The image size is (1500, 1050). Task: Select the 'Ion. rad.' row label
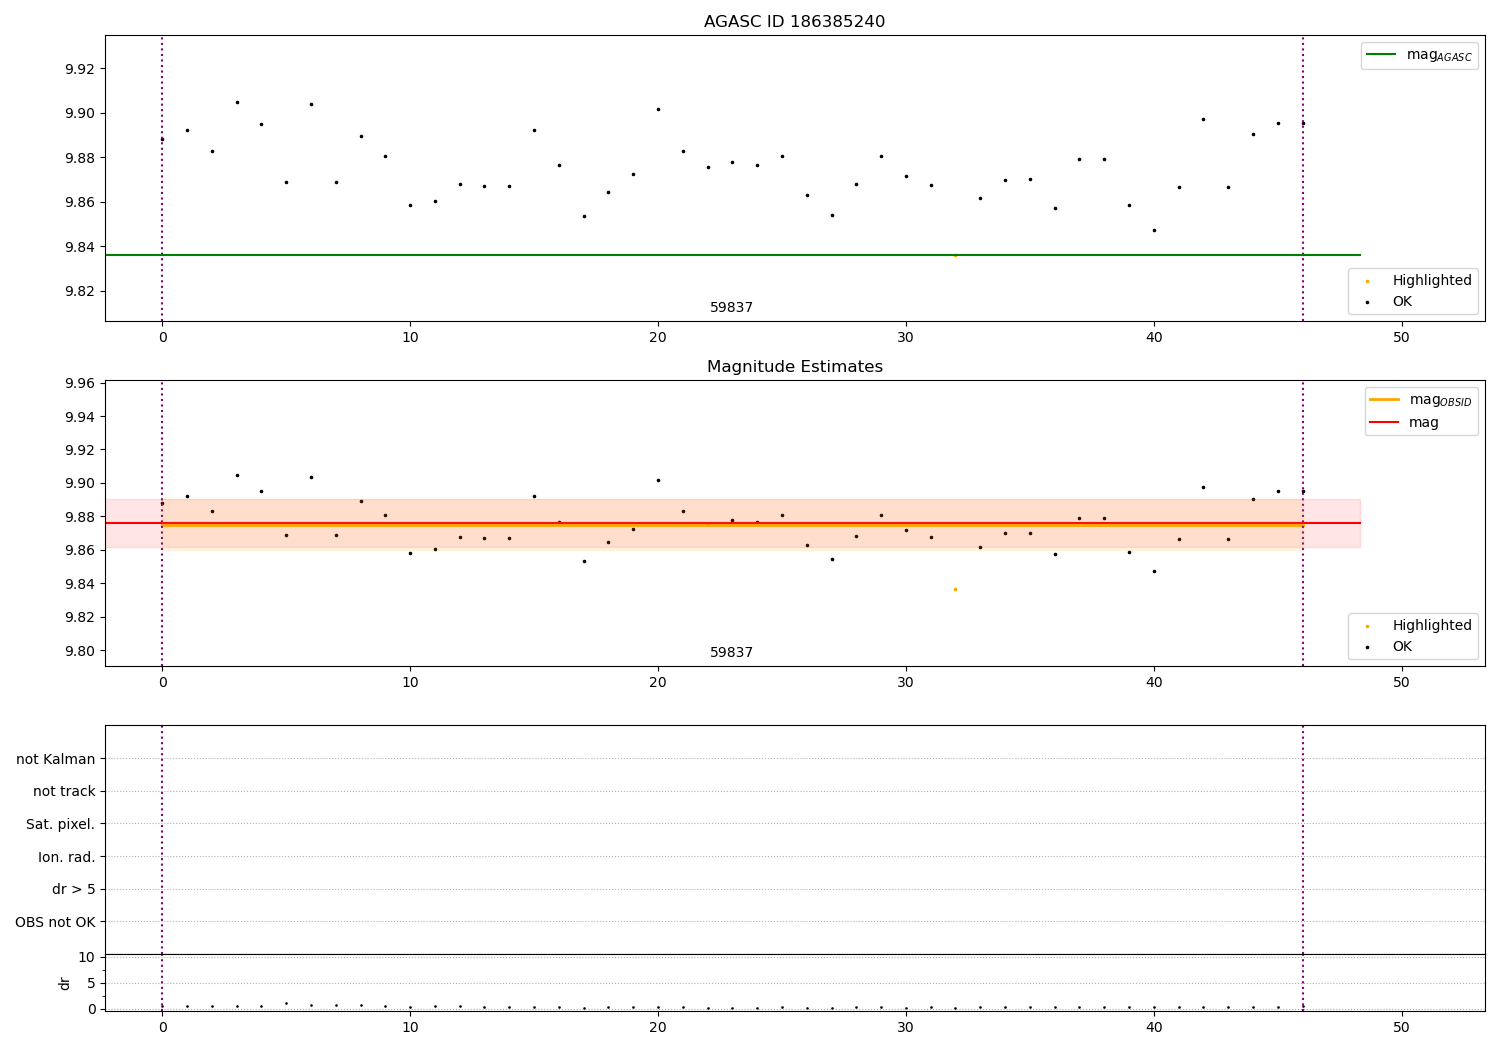[67, 857]
